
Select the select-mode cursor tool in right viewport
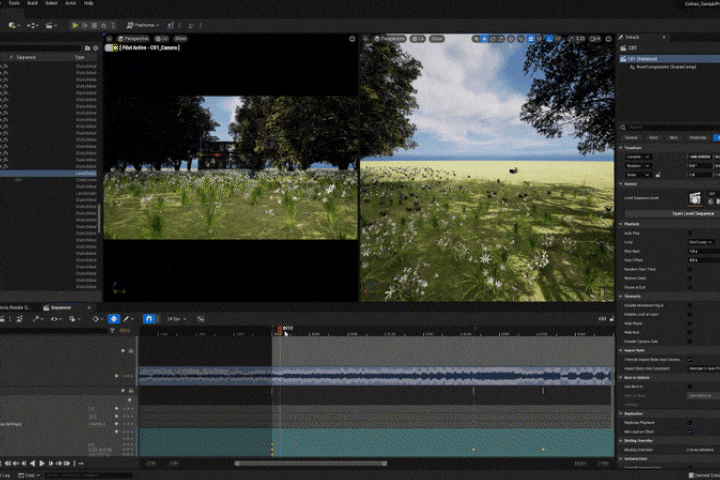coord(476,39)
